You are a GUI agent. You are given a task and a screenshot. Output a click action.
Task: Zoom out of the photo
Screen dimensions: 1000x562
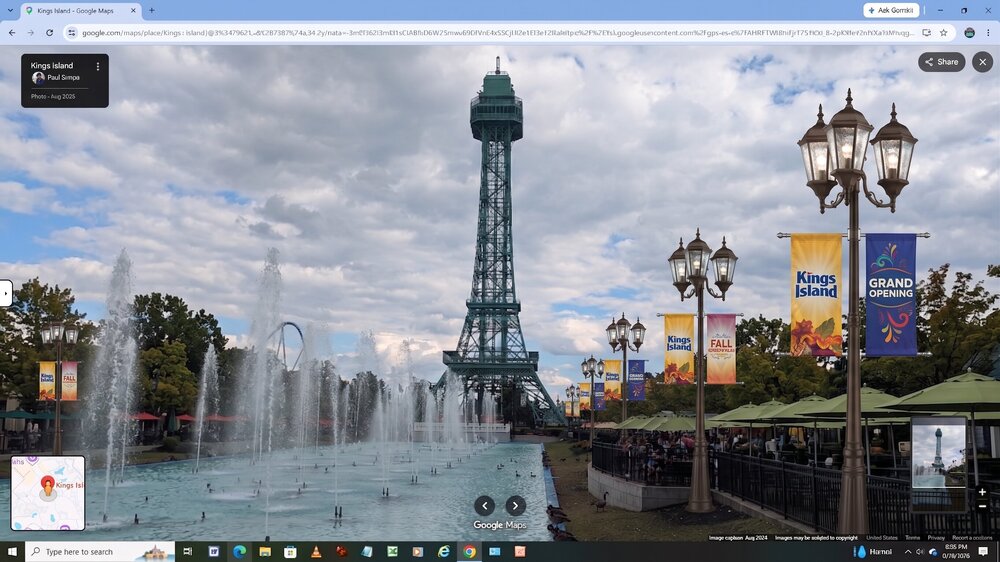pos(982,507)
